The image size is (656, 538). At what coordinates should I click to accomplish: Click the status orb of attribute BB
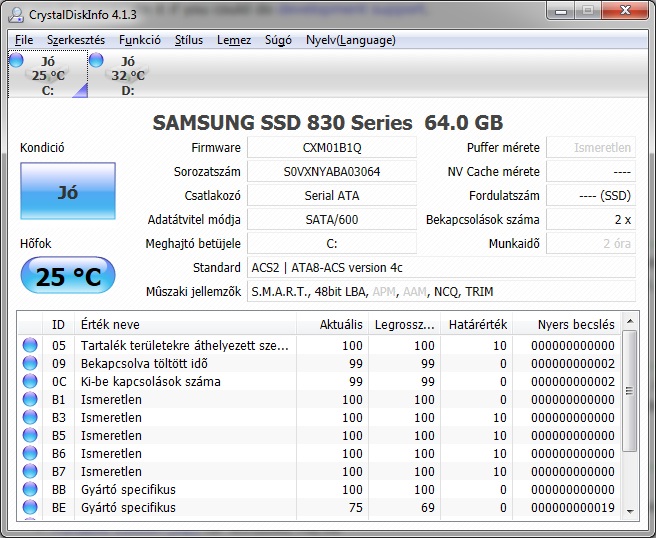coord(30,489)
